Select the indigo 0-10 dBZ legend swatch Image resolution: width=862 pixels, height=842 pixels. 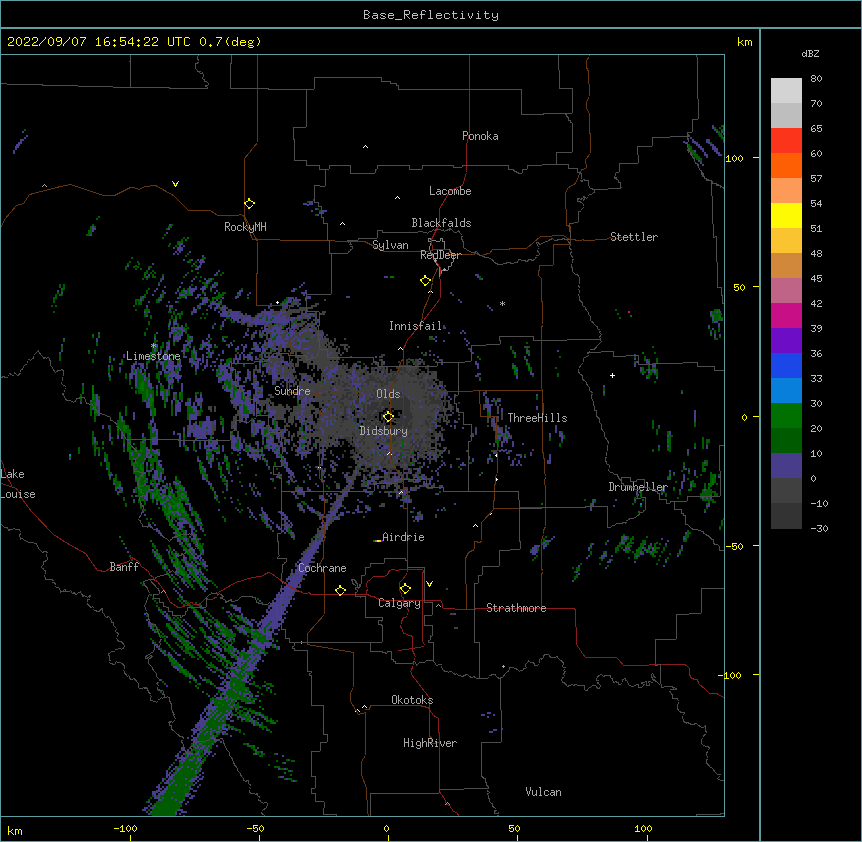click(x=786, y=466)
